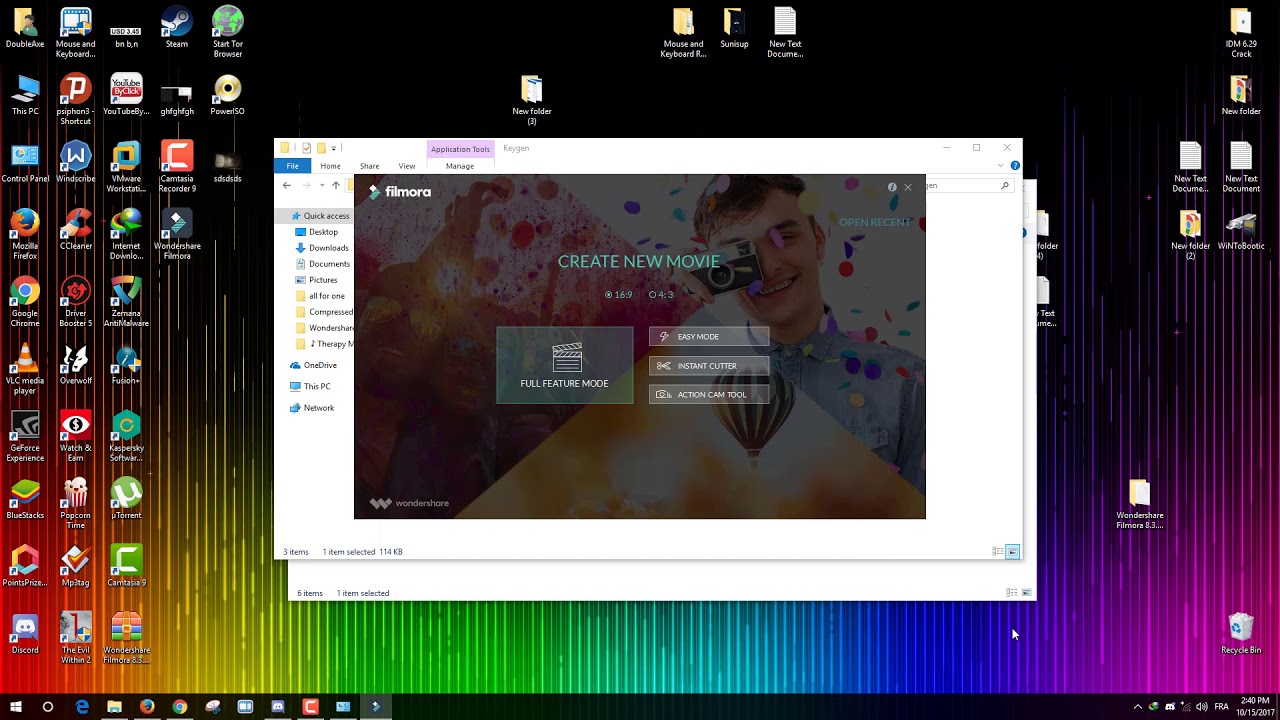Select This PC in navigation pane
Image resolution: width=1280 pixels, height=720 pixels.
pyautogui.click(x=310, y=386)
